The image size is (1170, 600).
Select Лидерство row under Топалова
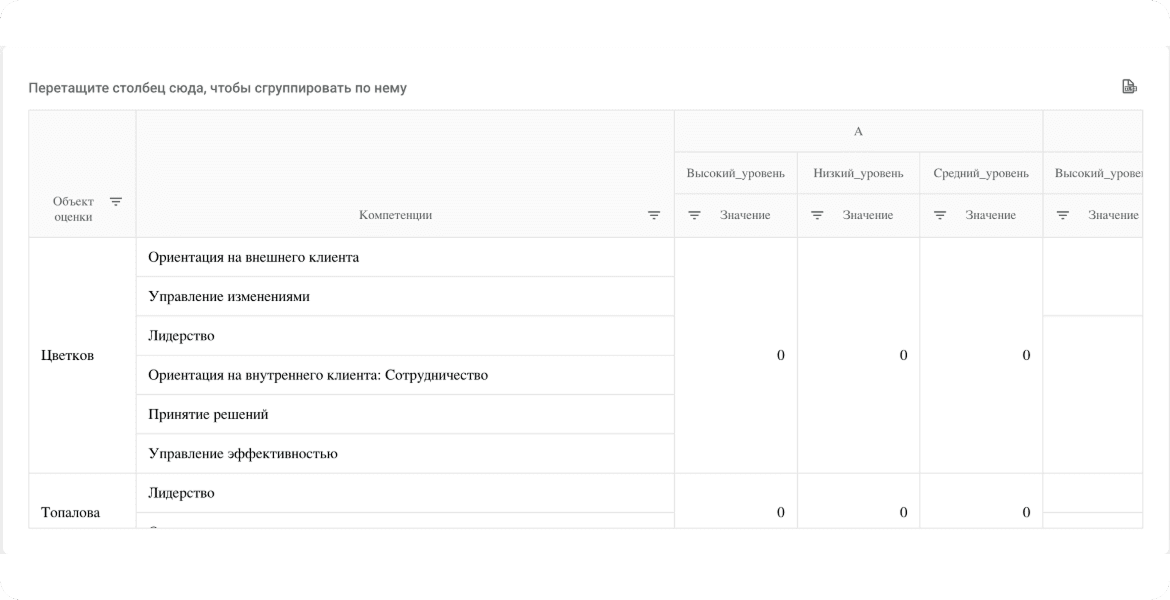pyautogui.click(x=405, y=493)
